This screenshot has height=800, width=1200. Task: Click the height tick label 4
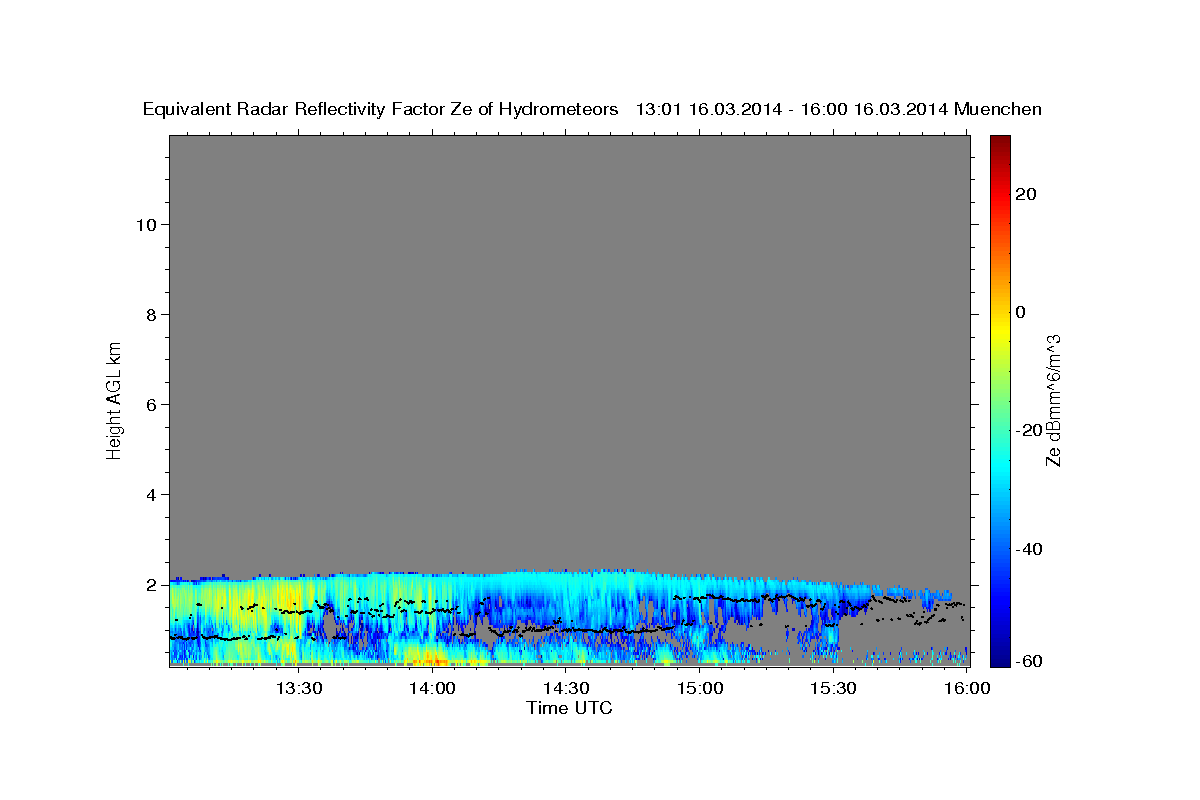151,495
